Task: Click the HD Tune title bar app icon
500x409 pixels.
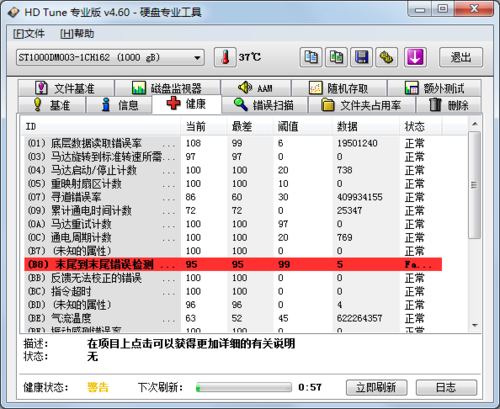Action: click(x=14, y=12)
